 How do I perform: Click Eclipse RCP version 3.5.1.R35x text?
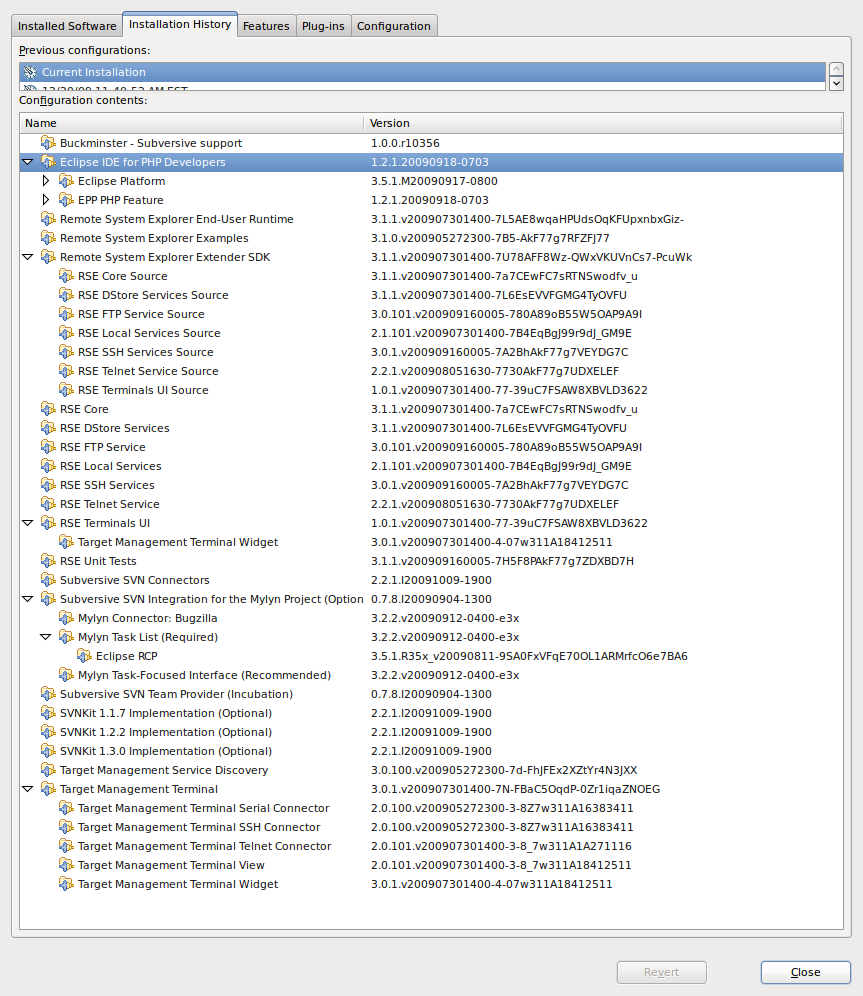tap(529, 656)
